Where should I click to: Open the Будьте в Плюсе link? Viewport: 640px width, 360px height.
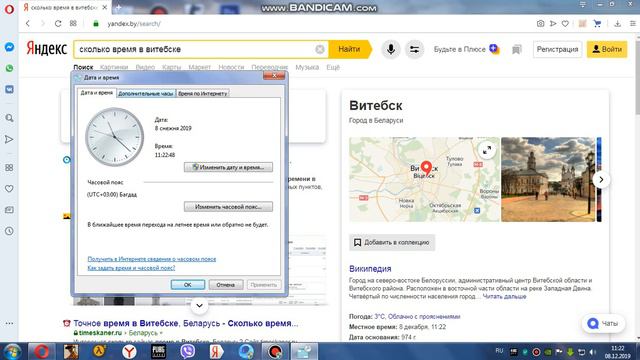point(466,49)
